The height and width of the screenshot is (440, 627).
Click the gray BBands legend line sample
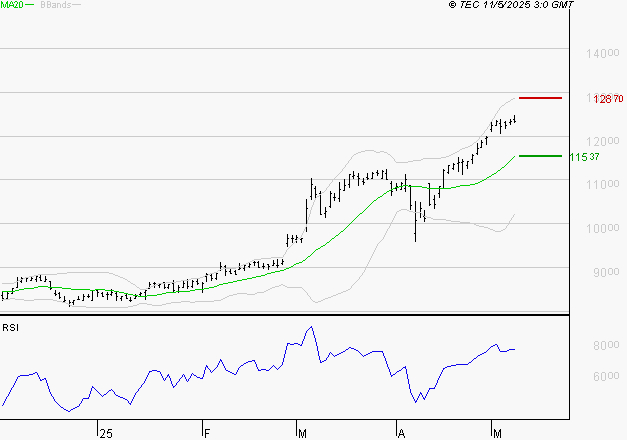pos(76,6)
